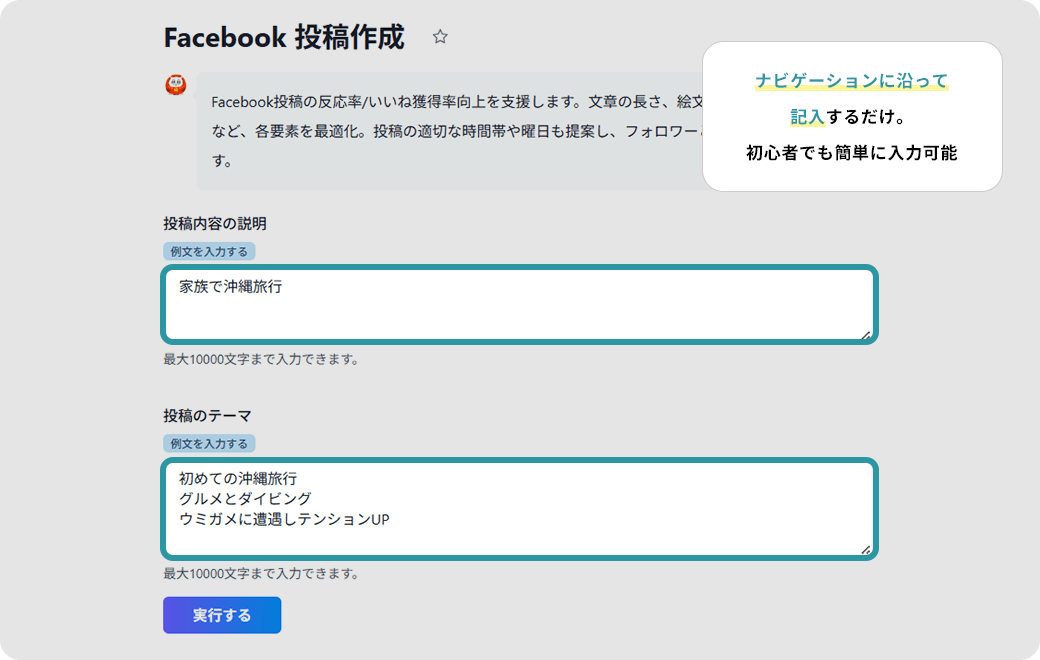Click resize handle of the post description textarea
Viewport: 1040px width, 660px height.
point(865,335)
